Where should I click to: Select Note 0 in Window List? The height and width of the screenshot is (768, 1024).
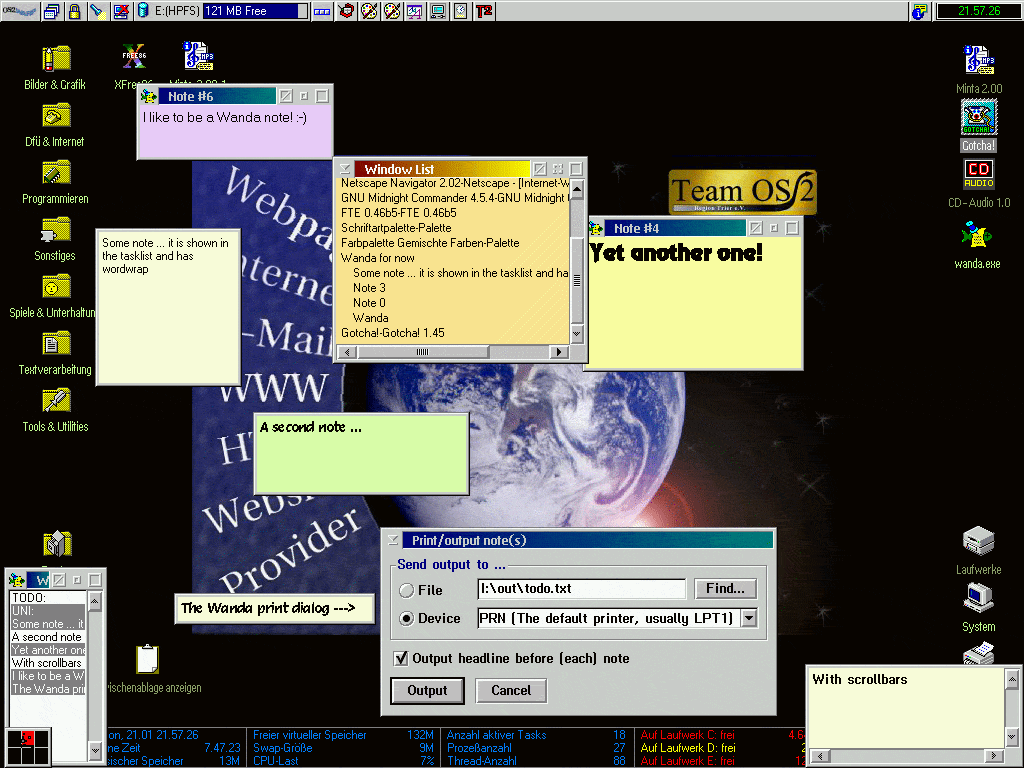click(x=454, y=303)
